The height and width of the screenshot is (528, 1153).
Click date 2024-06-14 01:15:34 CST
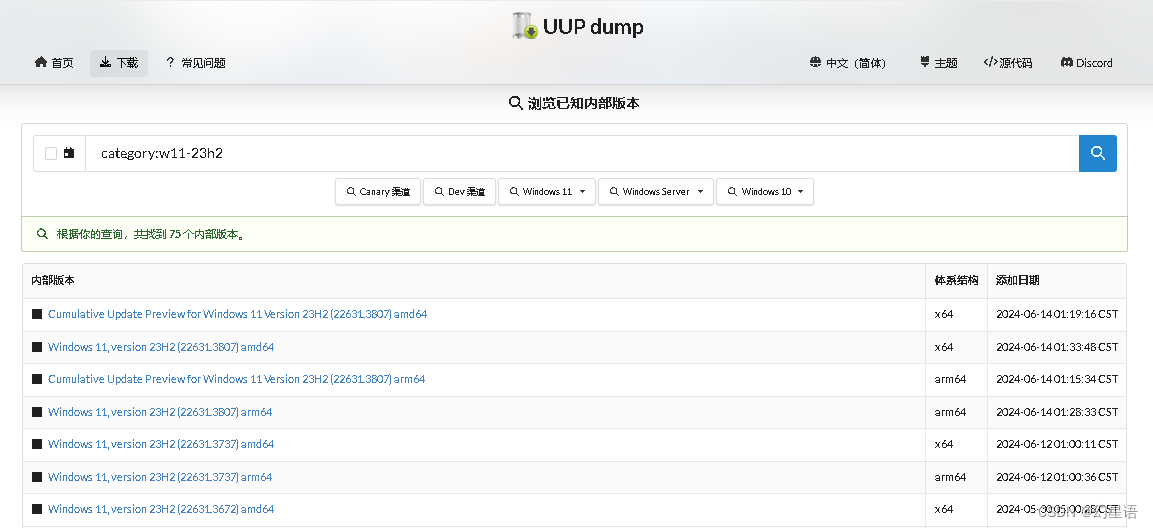[x=1057, y=379]
